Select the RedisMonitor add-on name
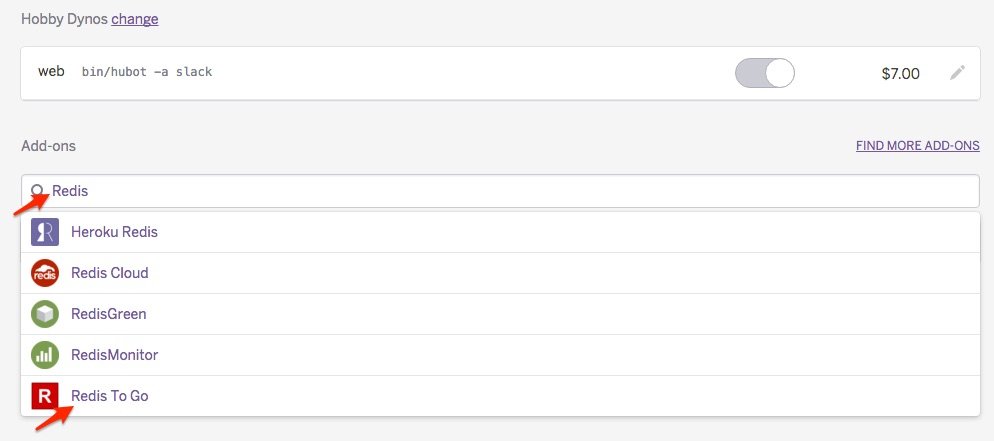Viewport: 994px width, 441px height. (114, 355)
